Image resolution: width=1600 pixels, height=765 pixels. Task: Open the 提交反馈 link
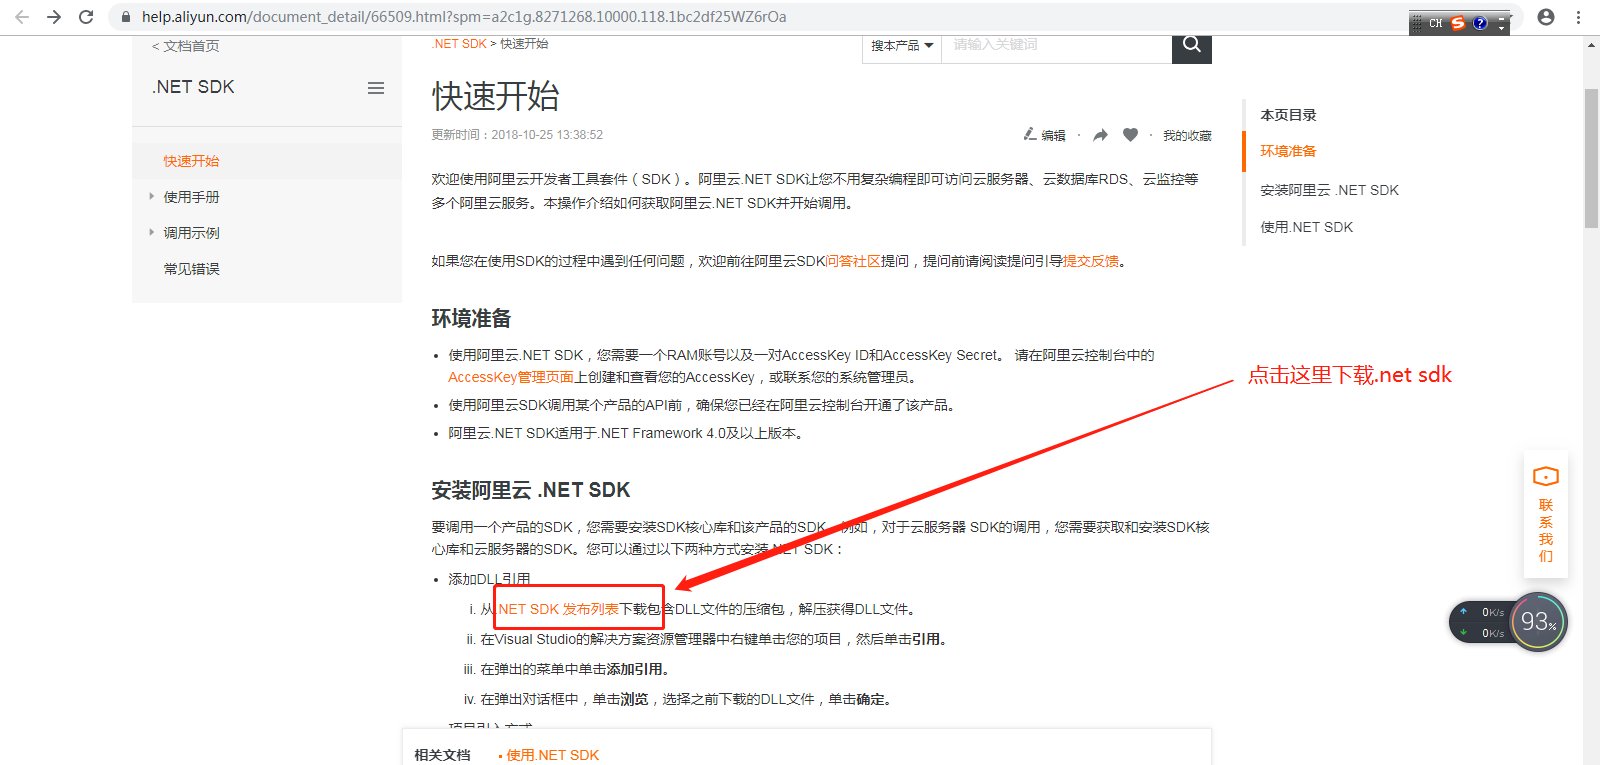tap(1091, 261)
